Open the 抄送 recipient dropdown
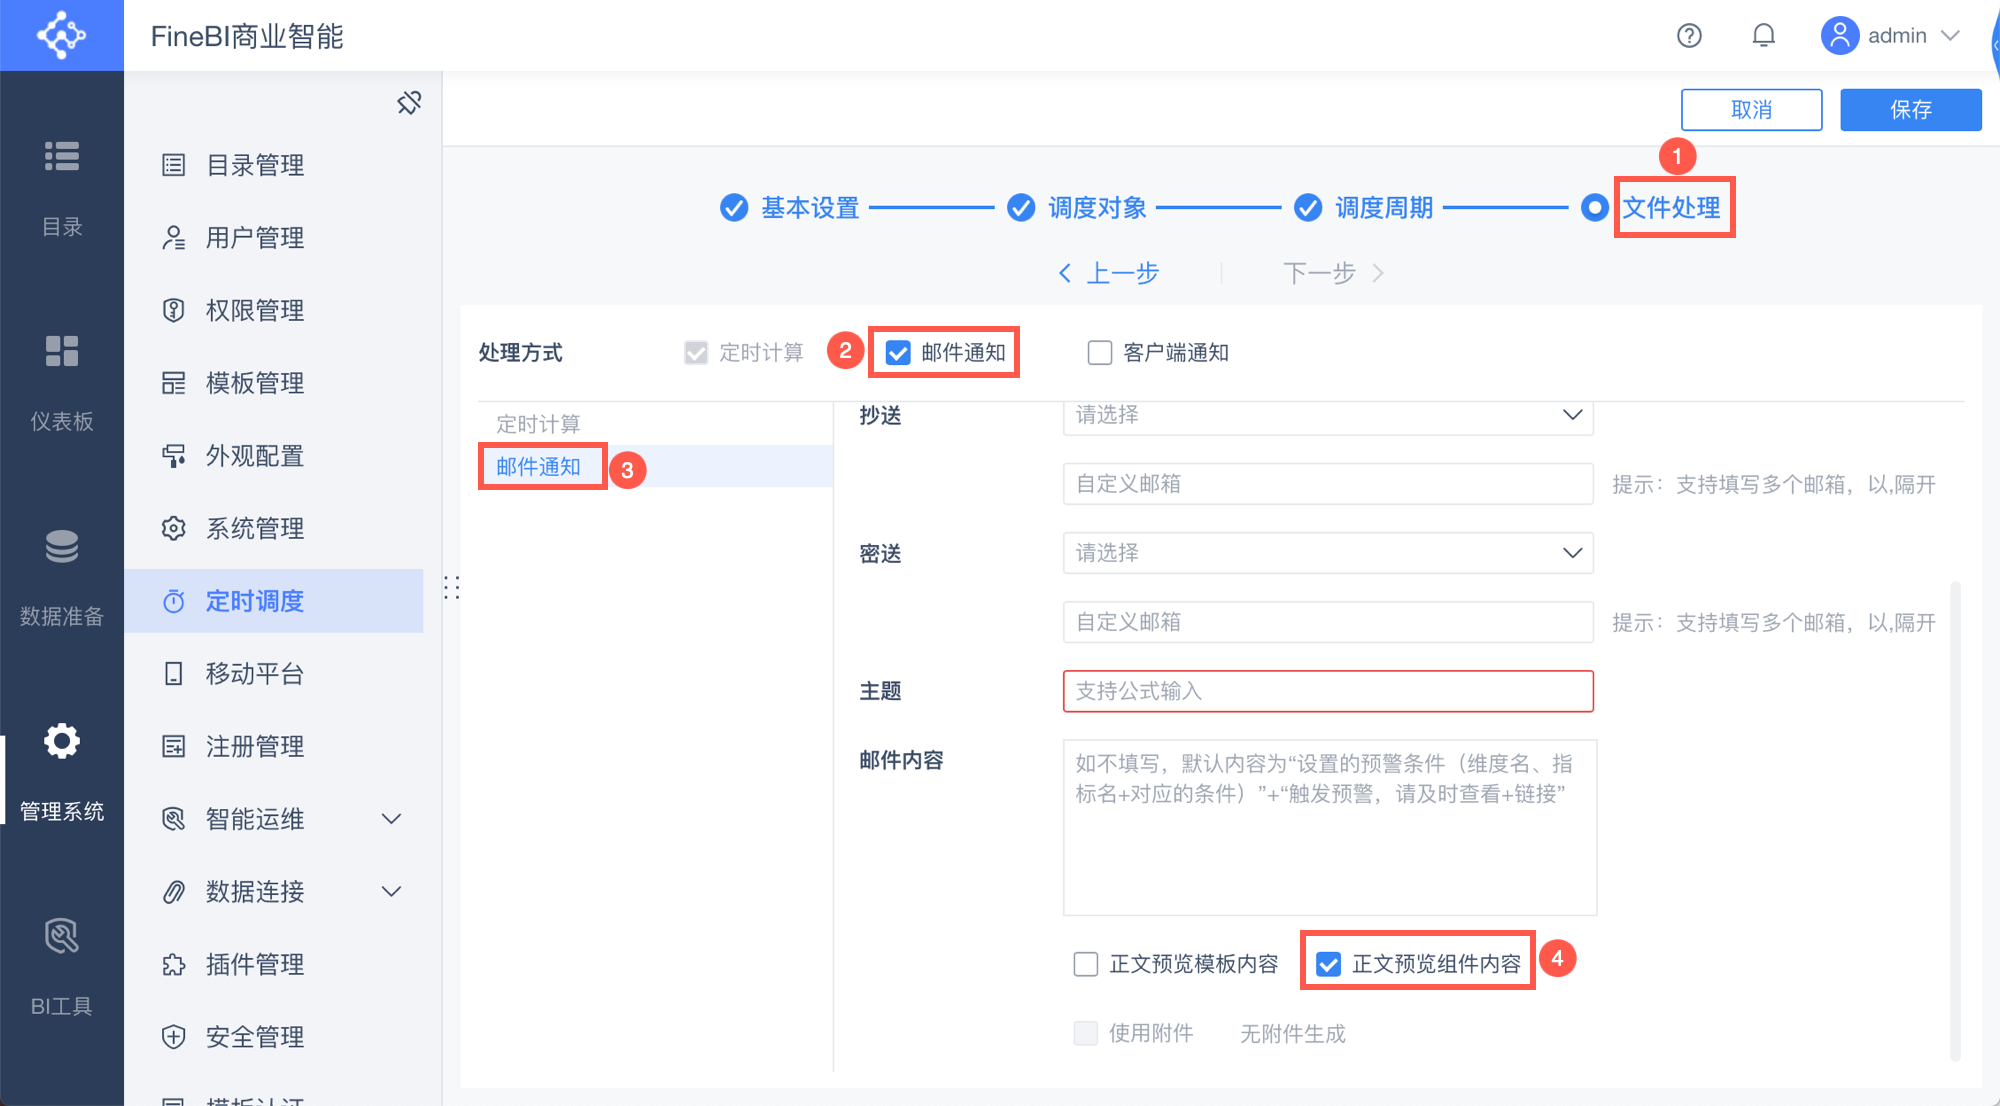Image resolution: width=2000 pixels, height=1106 pixels. pos(1327,415)
